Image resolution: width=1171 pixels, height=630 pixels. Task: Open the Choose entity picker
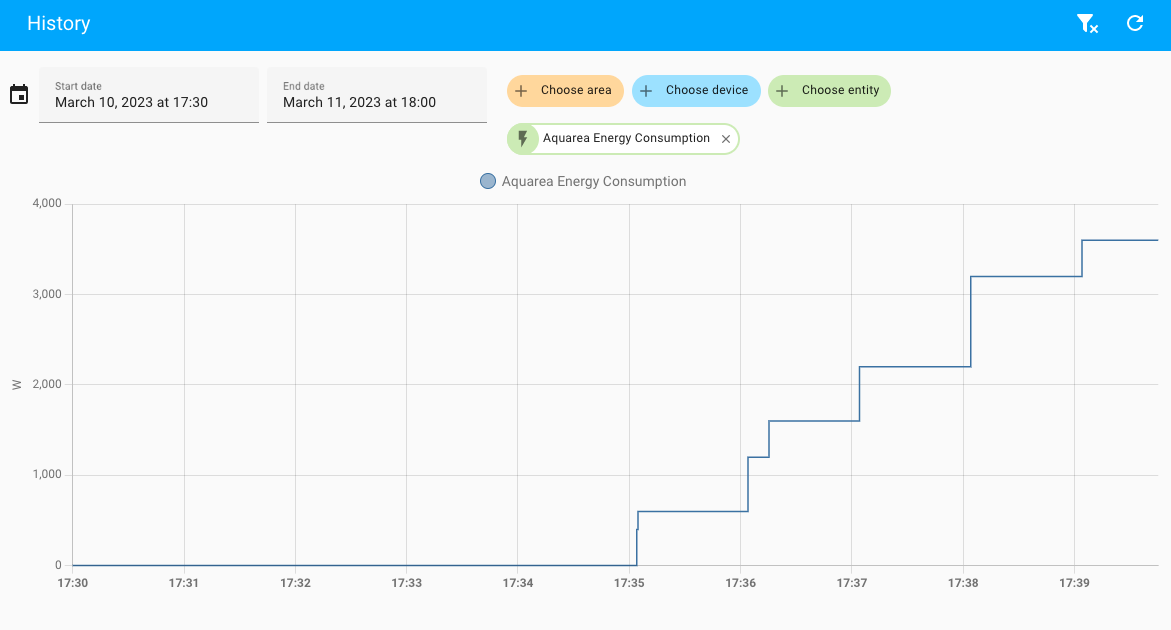coord(840,91)
